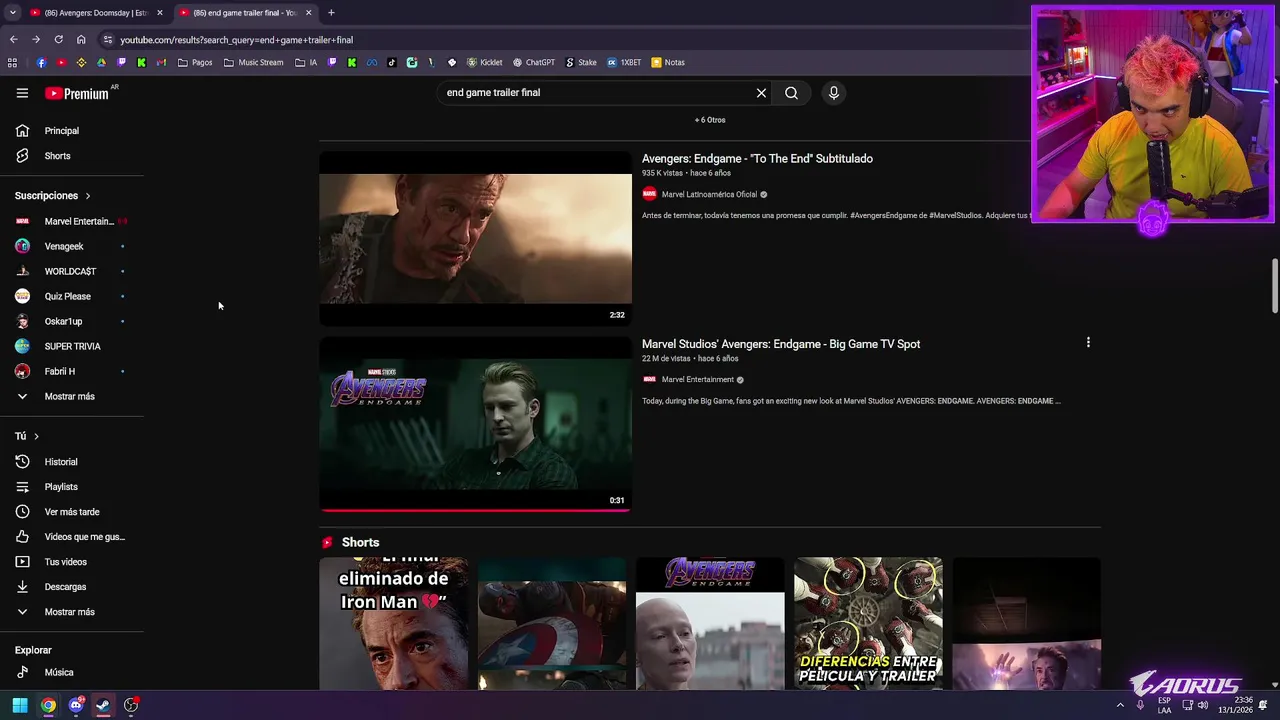Go back in browser history
The width and height of the screenshot is (1280, 720).
(x=13, y=40)
